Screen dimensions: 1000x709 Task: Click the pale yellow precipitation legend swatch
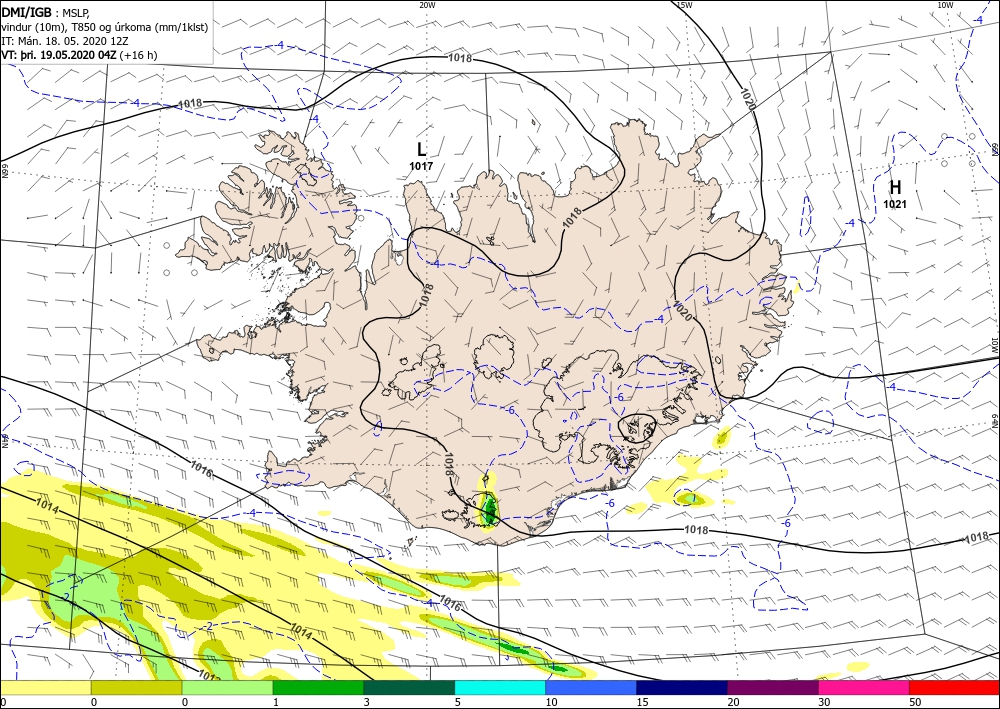(45, 687)
